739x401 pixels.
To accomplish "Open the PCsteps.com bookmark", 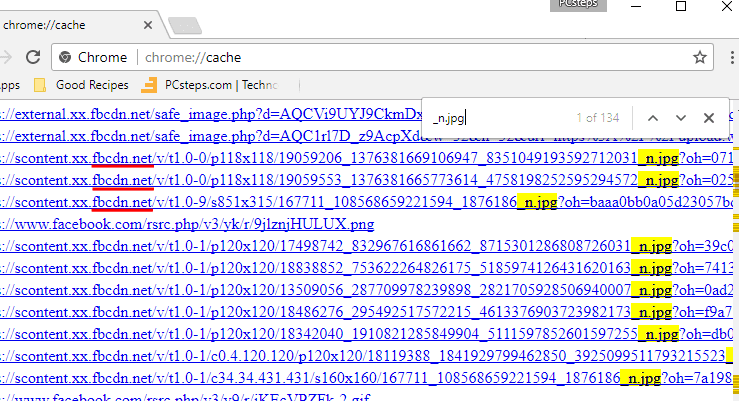I will tap(210, 85).
